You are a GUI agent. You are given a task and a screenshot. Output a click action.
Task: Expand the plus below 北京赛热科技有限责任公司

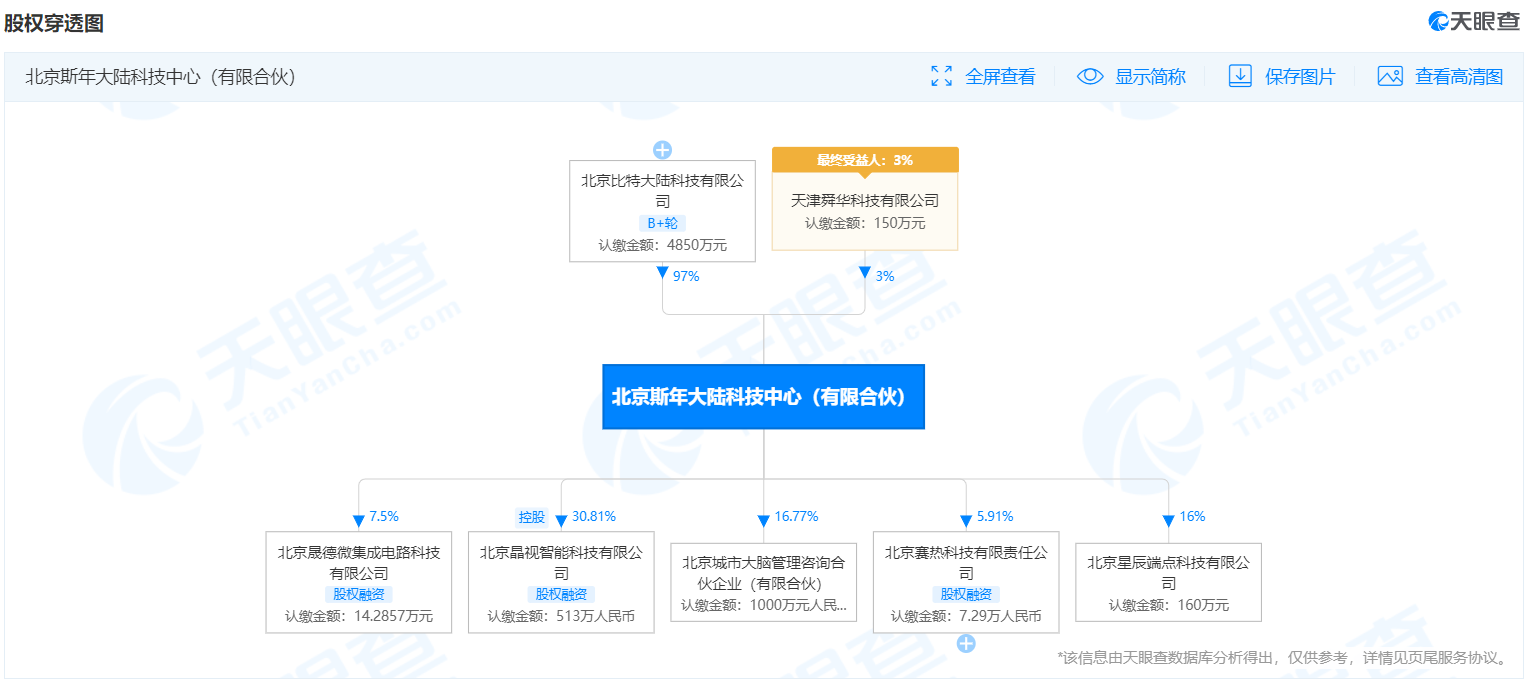tap(966, 644)
